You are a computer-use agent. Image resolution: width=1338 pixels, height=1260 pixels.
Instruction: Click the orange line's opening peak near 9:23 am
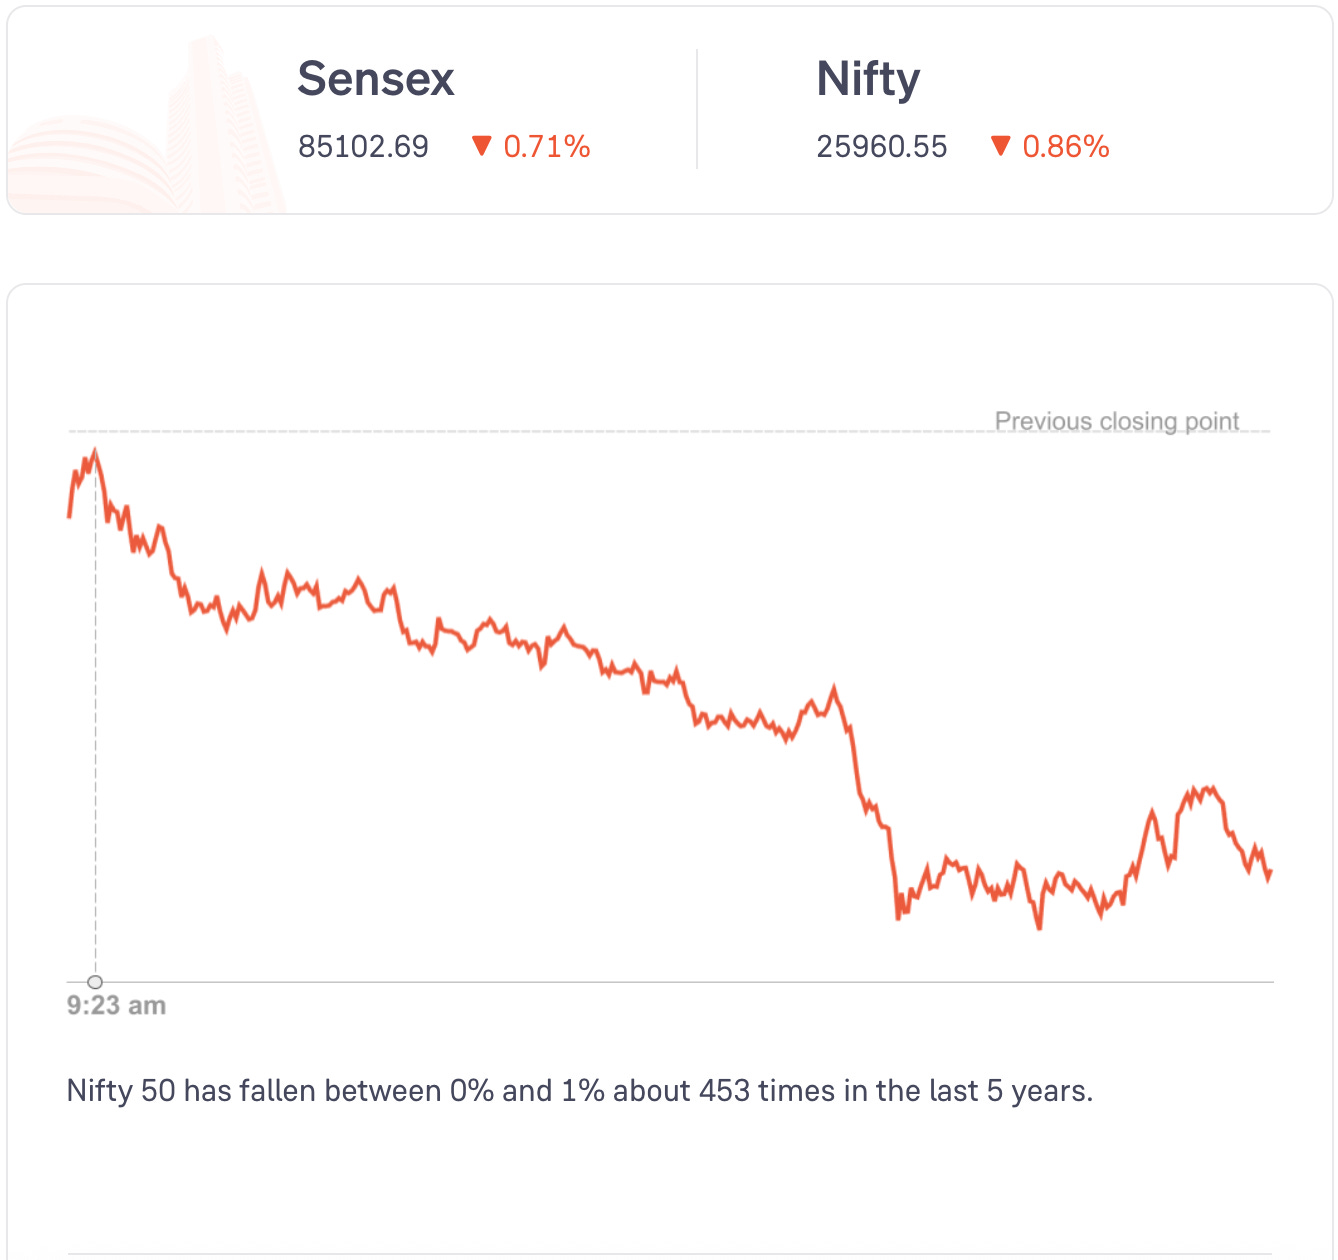tap(95, 453)
